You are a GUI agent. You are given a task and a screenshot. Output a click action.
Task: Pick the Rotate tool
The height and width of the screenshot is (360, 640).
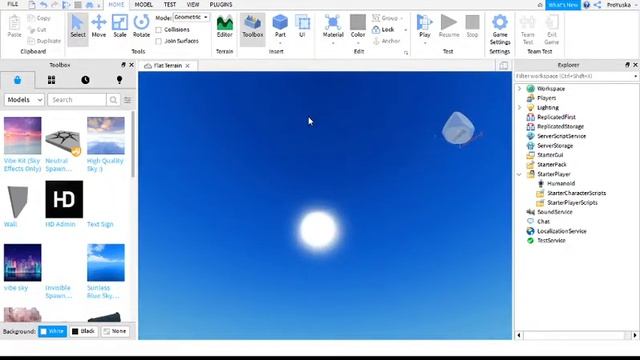141,27
